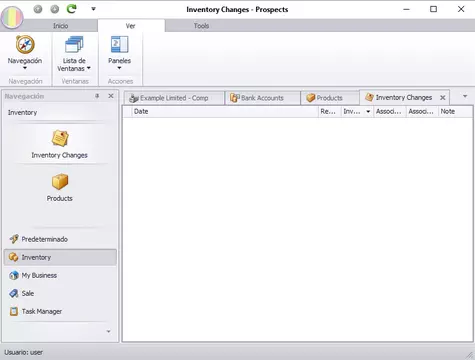Image resolution: width=475 pixels, height=360 pixels.
Task: Pin the Navegación panel
Action: tap(97, 96)
